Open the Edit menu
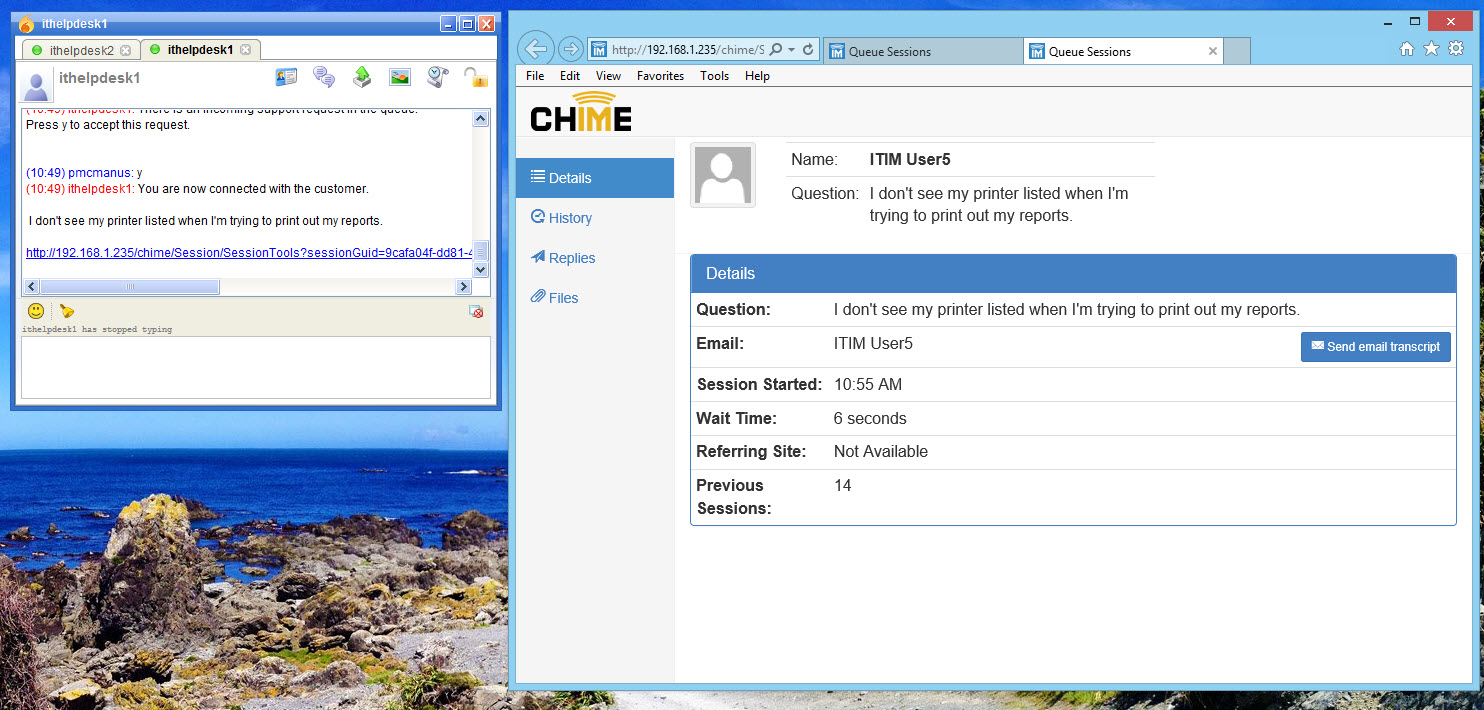The height and width of the screenshot is (710, 1484). pyautogui.click(x=570, y=76)
